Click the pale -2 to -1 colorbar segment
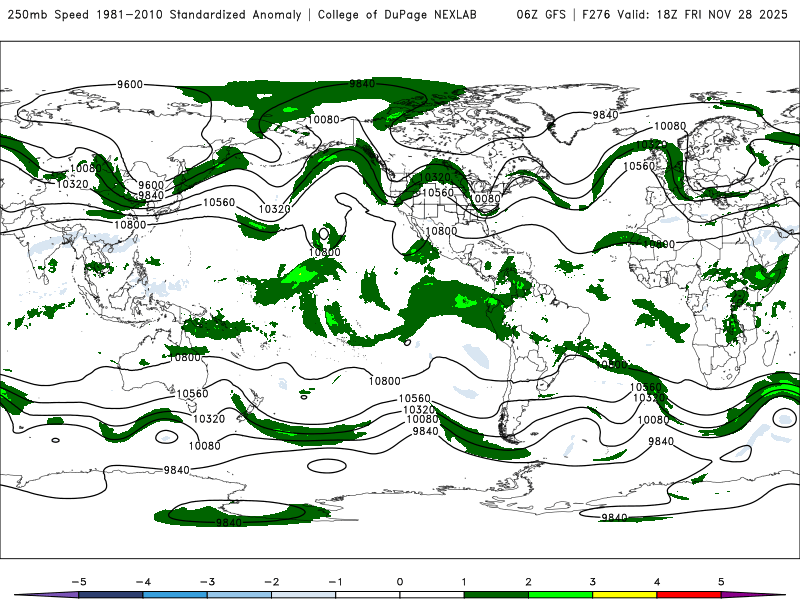800x600 pixels. 304,595
